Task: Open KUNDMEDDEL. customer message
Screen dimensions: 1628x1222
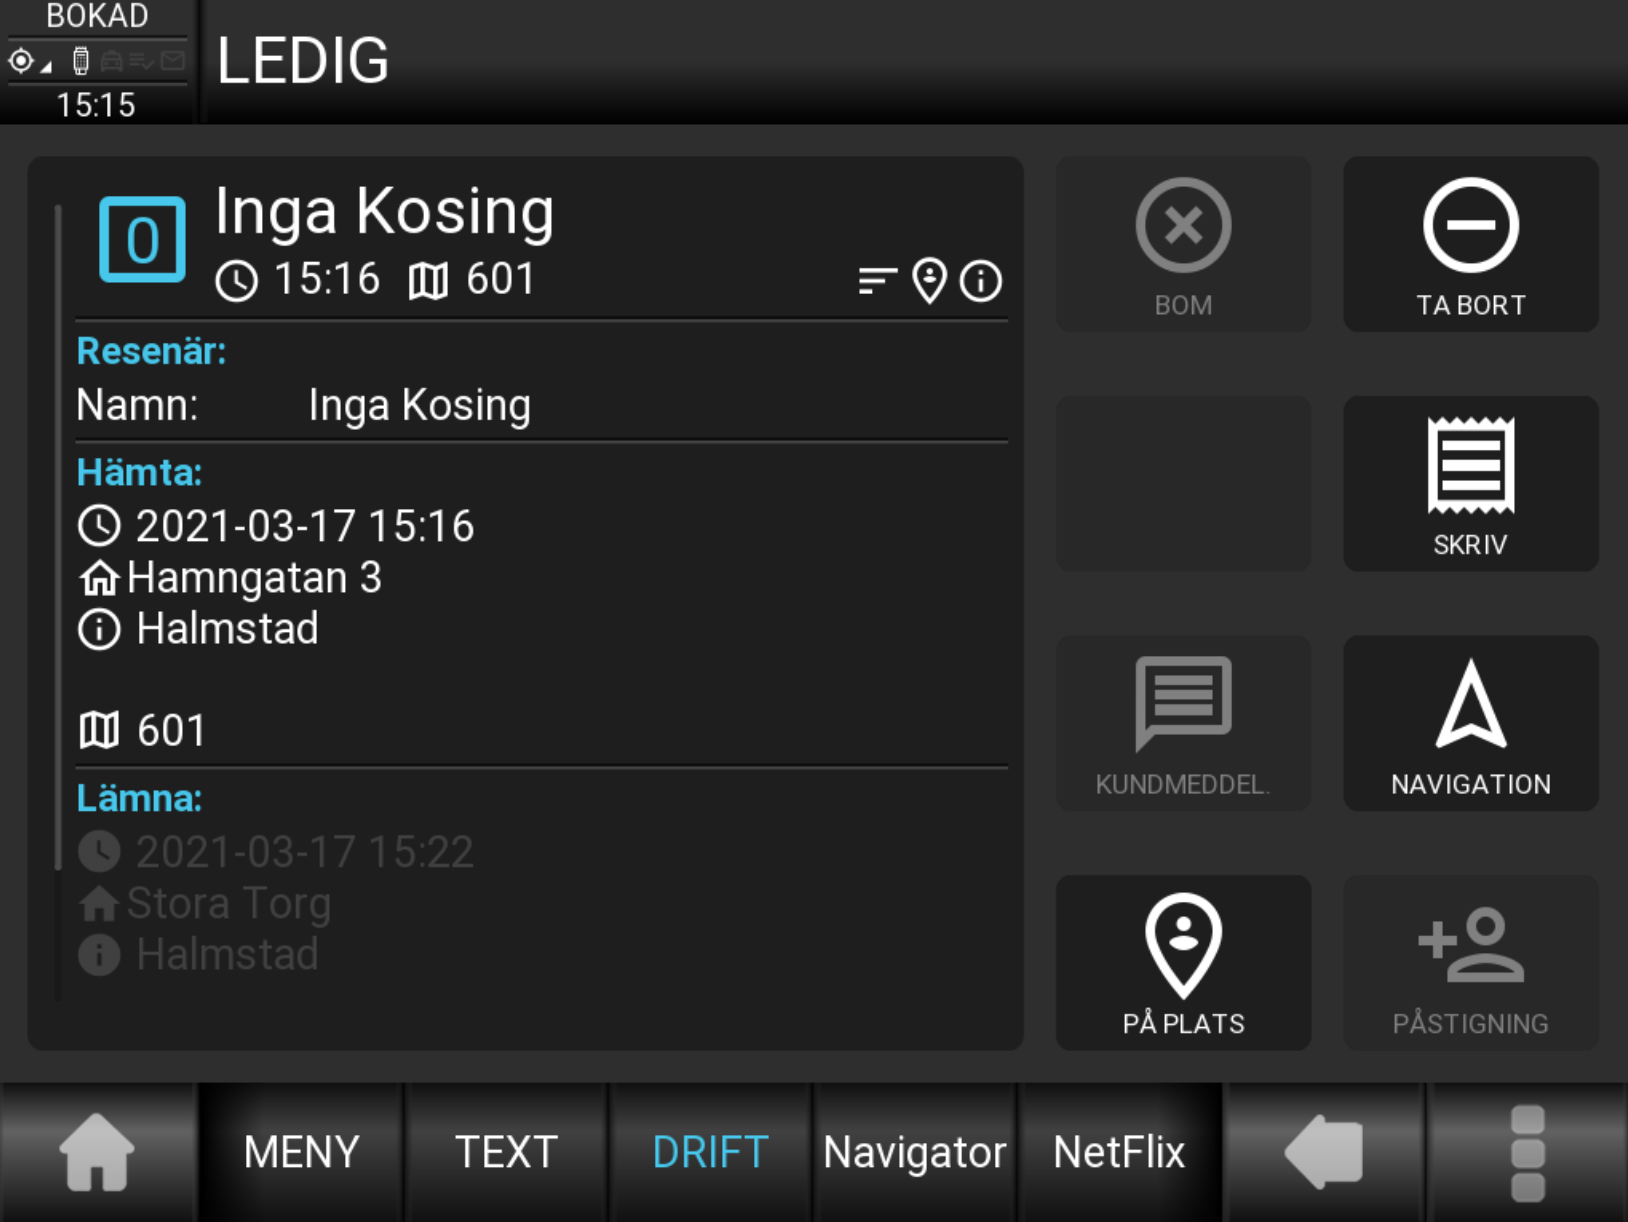Action: pyautogui.click(x=1183, y=723)
